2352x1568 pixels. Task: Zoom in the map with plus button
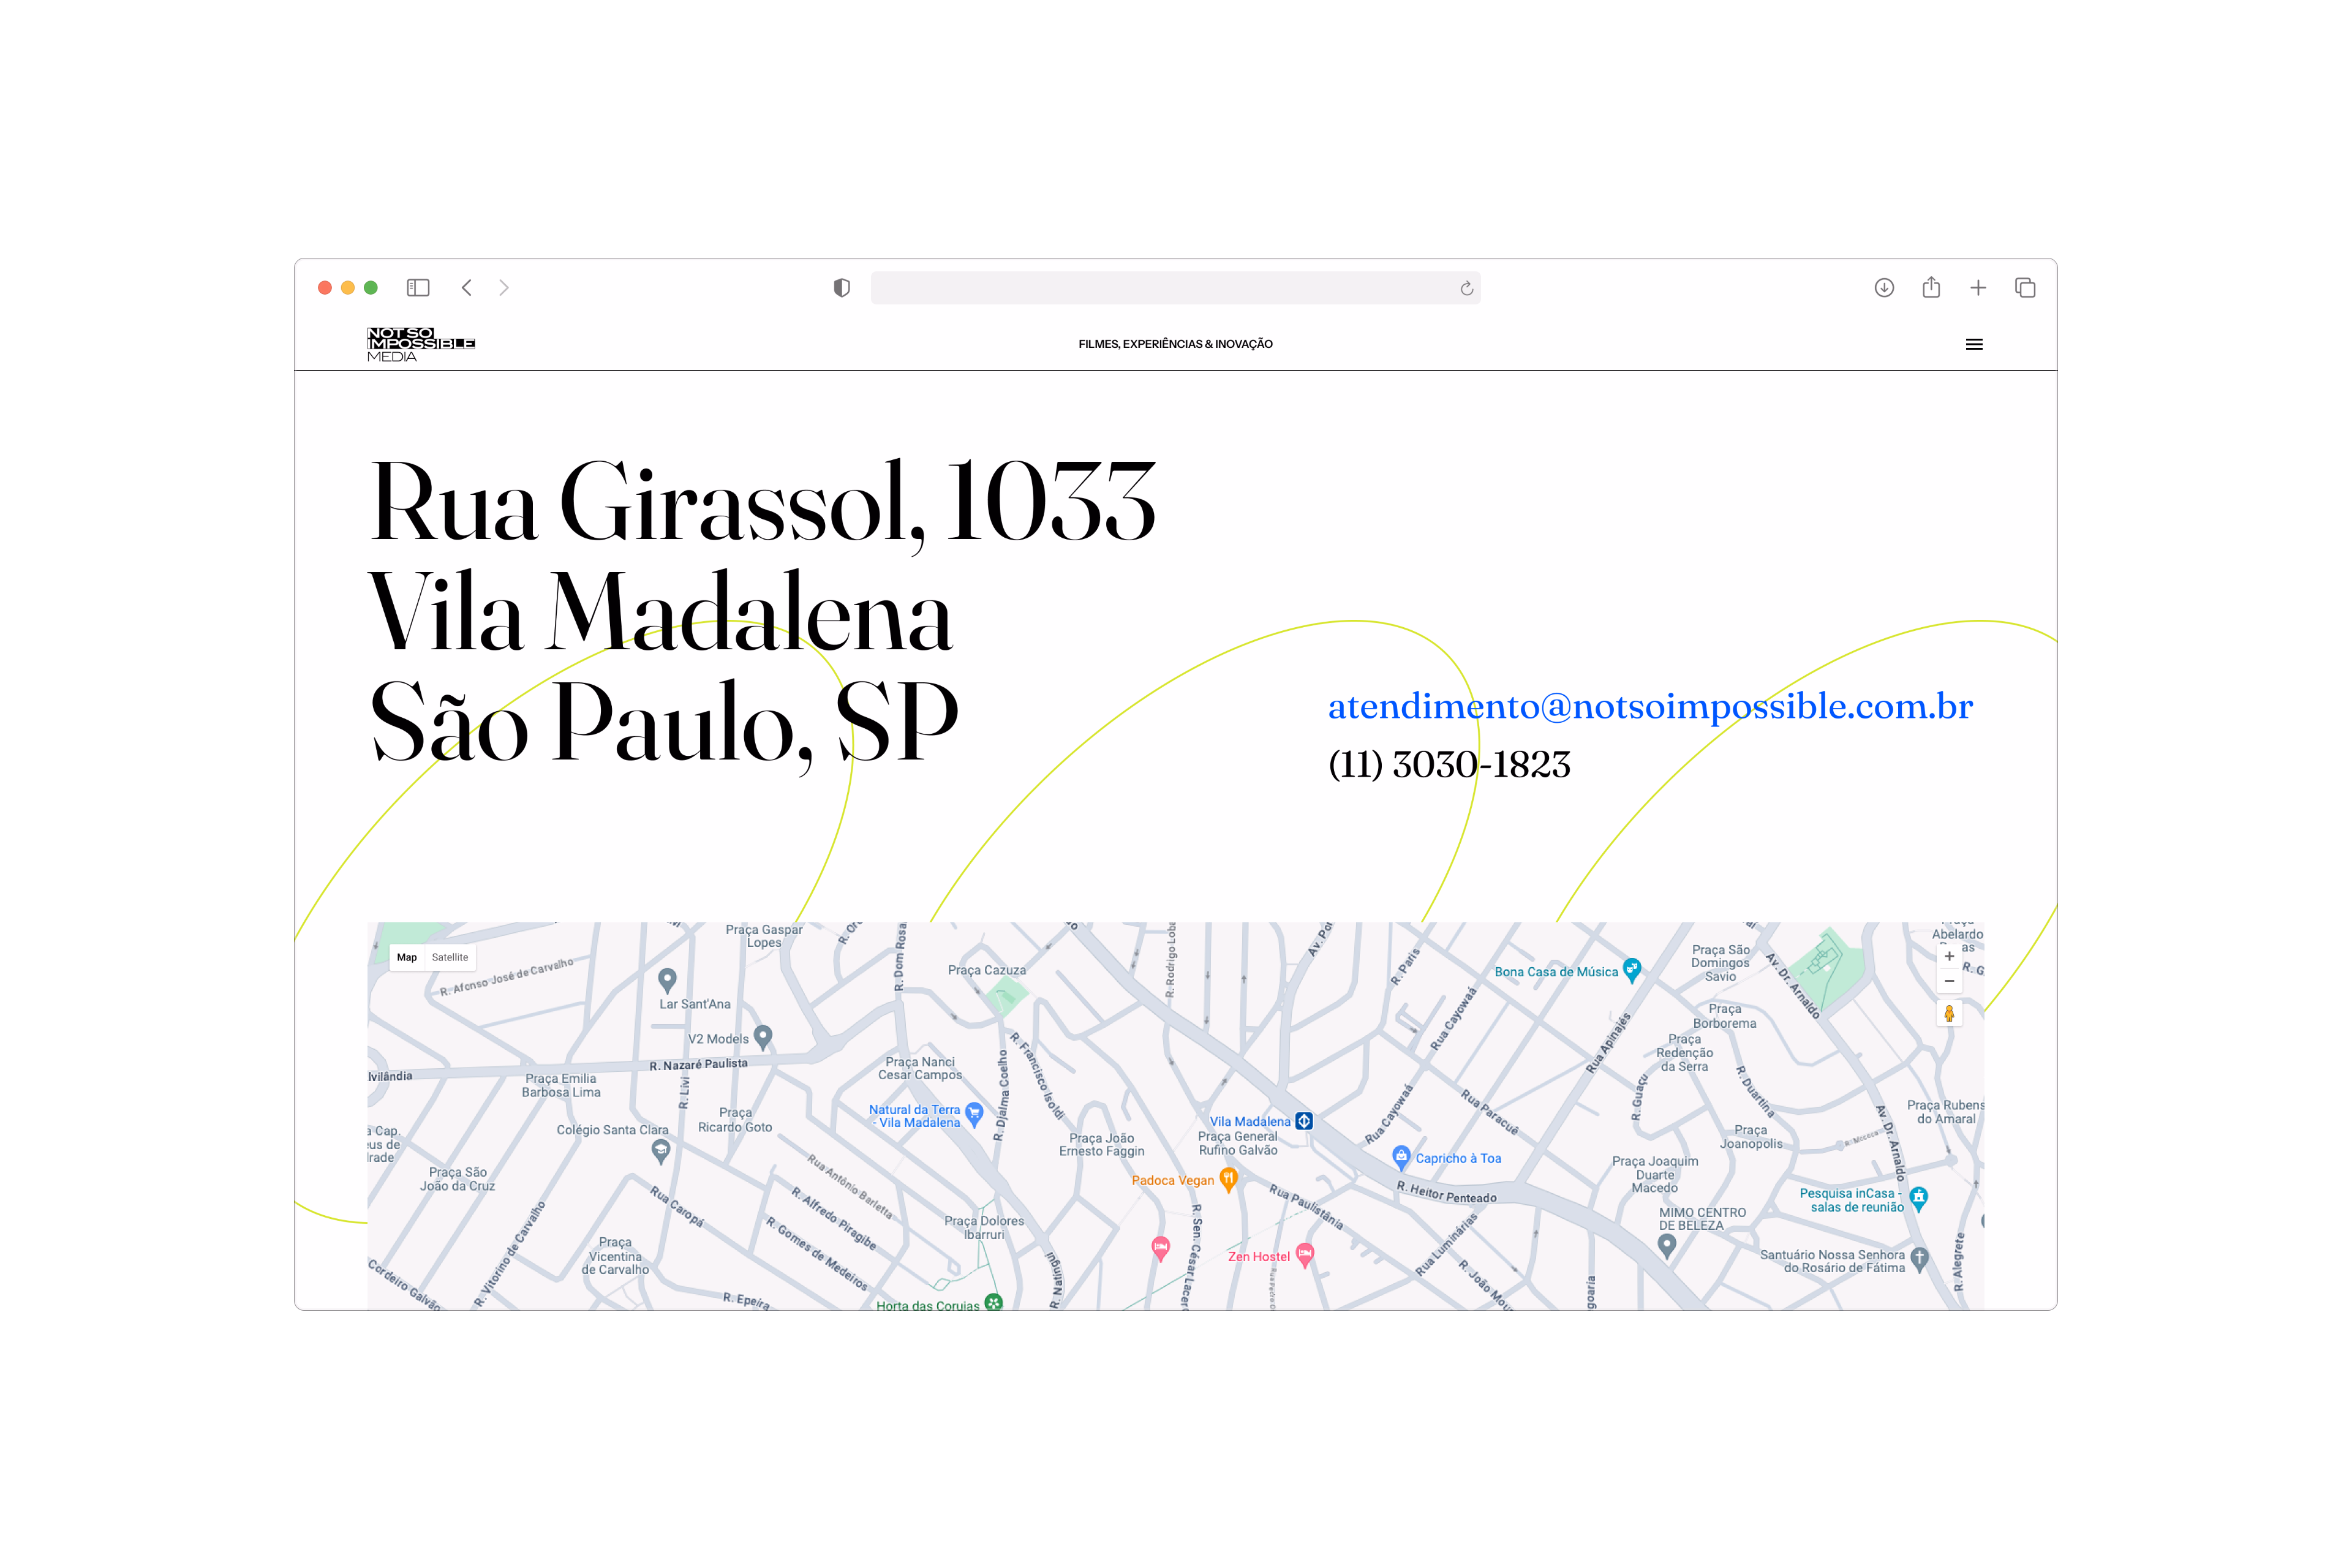pos(1949,956)
